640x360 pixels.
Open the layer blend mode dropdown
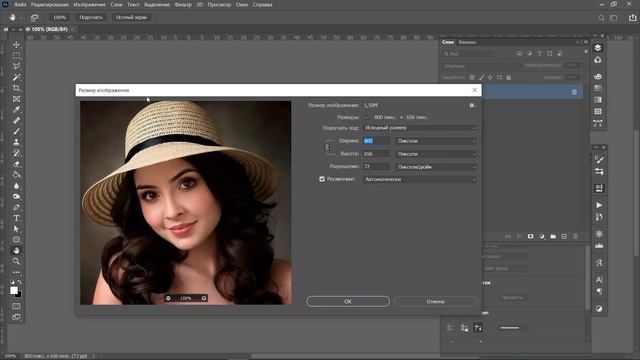(x=481, y=66)
